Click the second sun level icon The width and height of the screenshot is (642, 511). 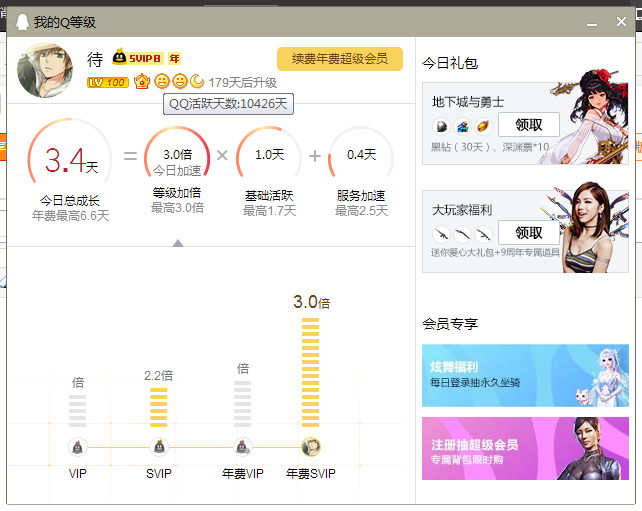pos(180,81)
